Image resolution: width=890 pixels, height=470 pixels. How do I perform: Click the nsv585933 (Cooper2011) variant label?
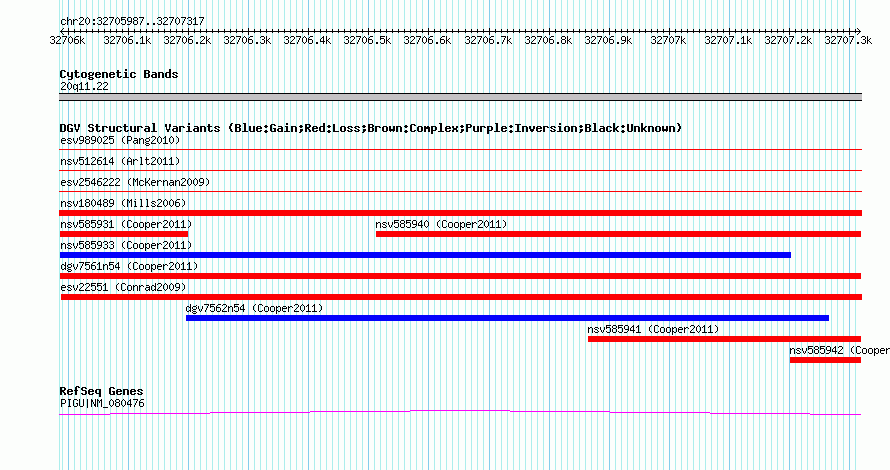tap(126, 245)
